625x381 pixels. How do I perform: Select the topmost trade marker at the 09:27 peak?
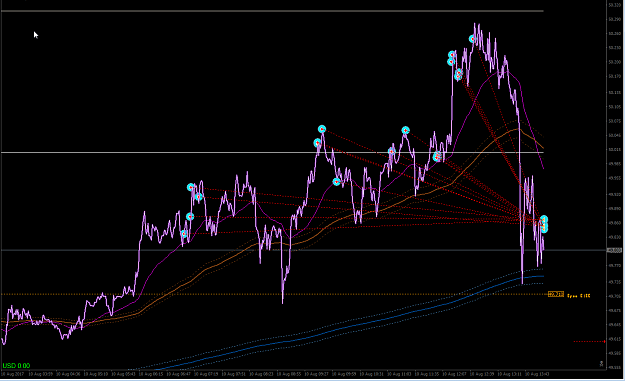pos(322,129)
